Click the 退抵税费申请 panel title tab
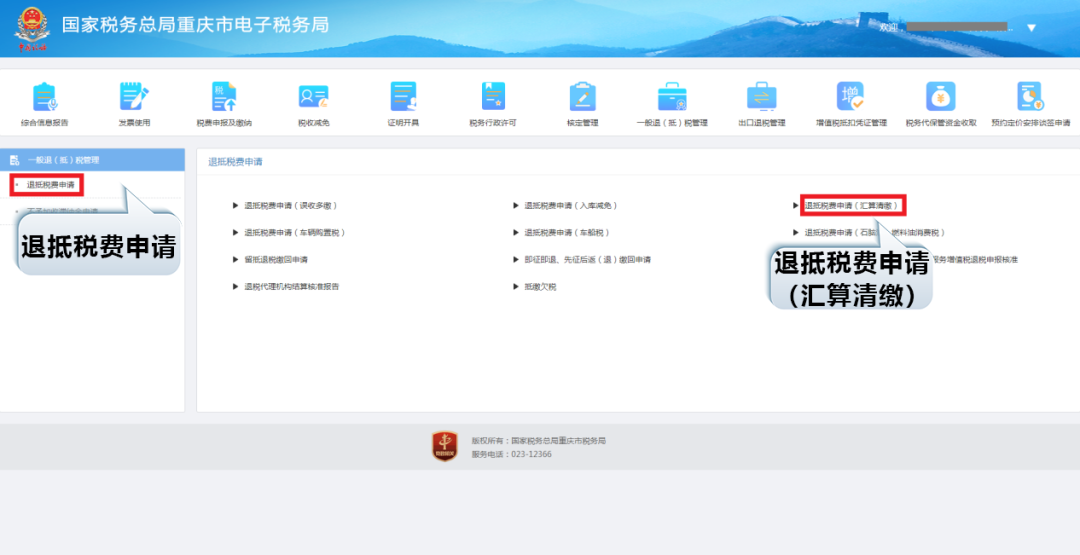This screenshot has width=1080, height=555. tap(235, 162)
